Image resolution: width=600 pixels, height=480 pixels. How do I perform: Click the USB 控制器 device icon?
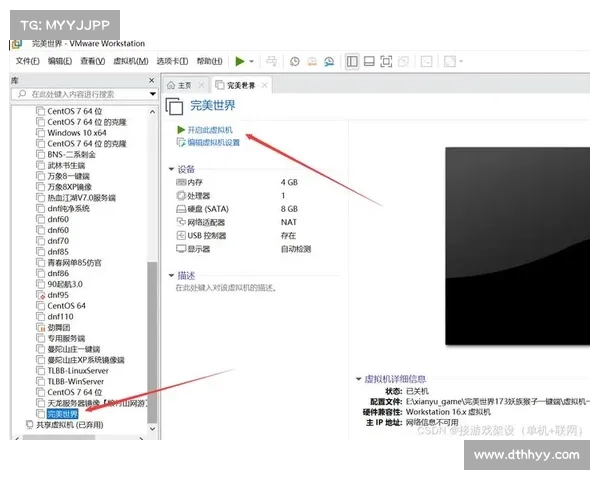pyautogui.click(x=181, y=235)
